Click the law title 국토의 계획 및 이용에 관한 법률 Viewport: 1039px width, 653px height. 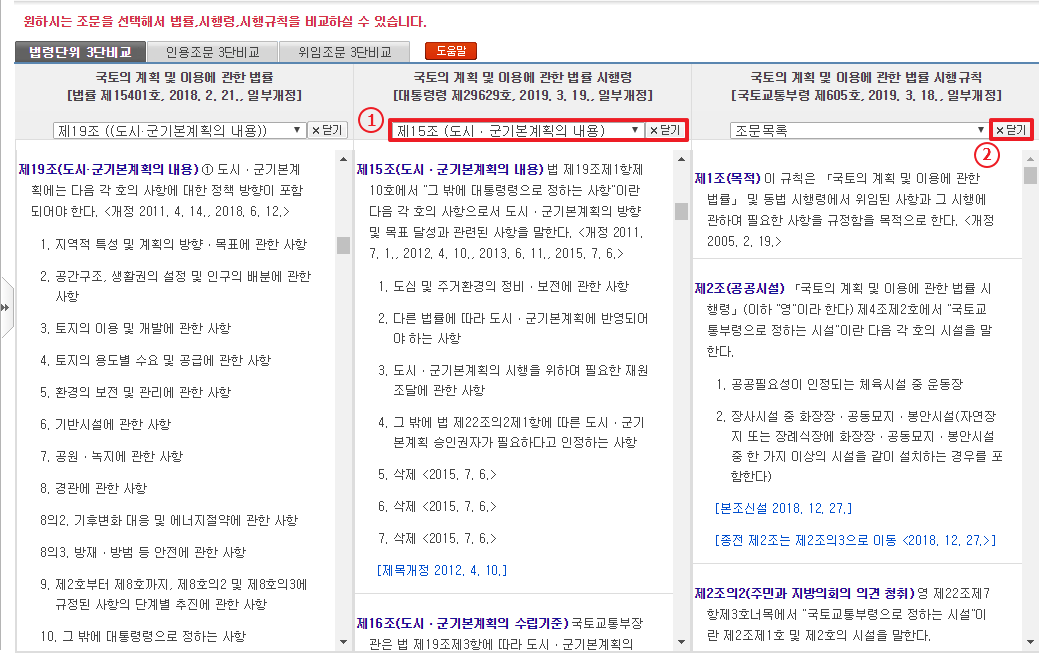[x=184, y=78]
